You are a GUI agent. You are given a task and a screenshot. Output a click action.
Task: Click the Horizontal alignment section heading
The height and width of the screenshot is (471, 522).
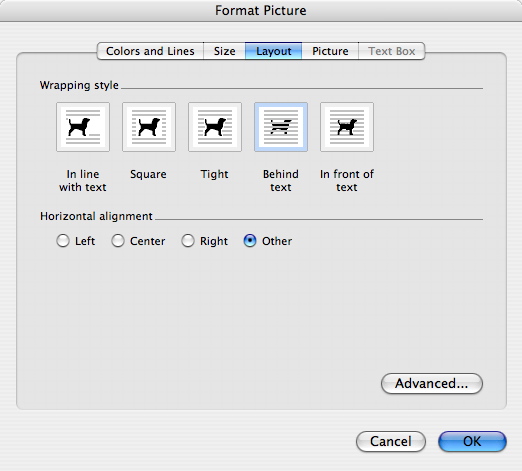pyautogui.click(x=96, y=216)
